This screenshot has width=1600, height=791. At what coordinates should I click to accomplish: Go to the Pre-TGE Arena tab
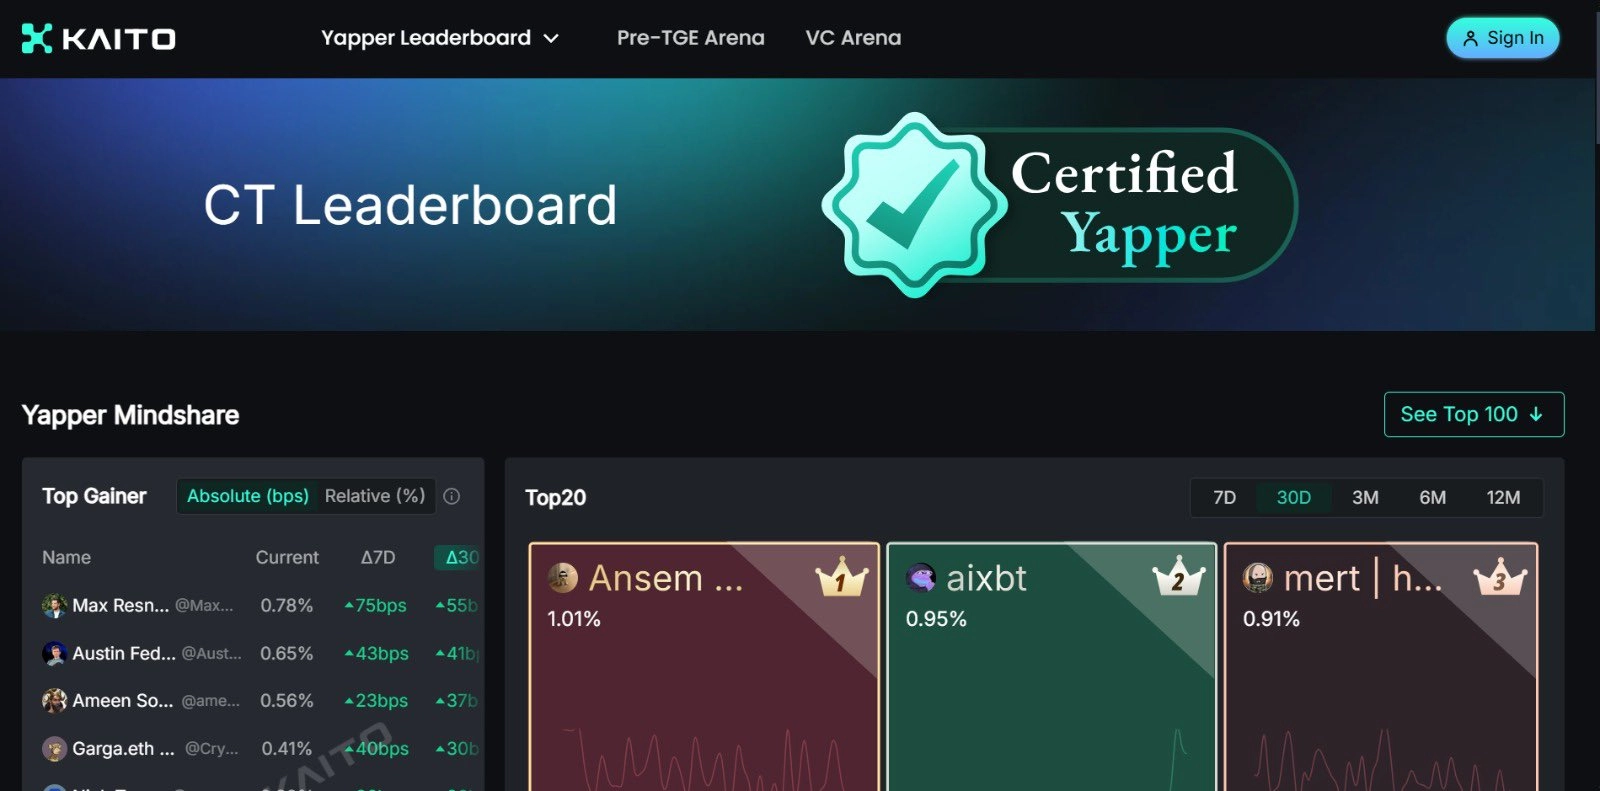coord(690,38)
